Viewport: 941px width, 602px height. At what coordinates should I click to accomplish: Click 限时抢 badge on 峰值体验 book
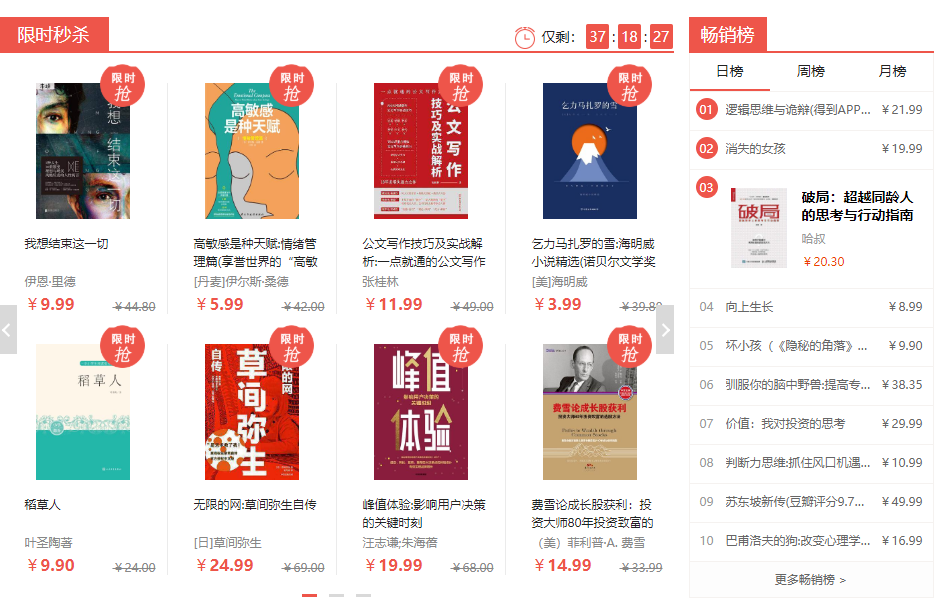460,346
